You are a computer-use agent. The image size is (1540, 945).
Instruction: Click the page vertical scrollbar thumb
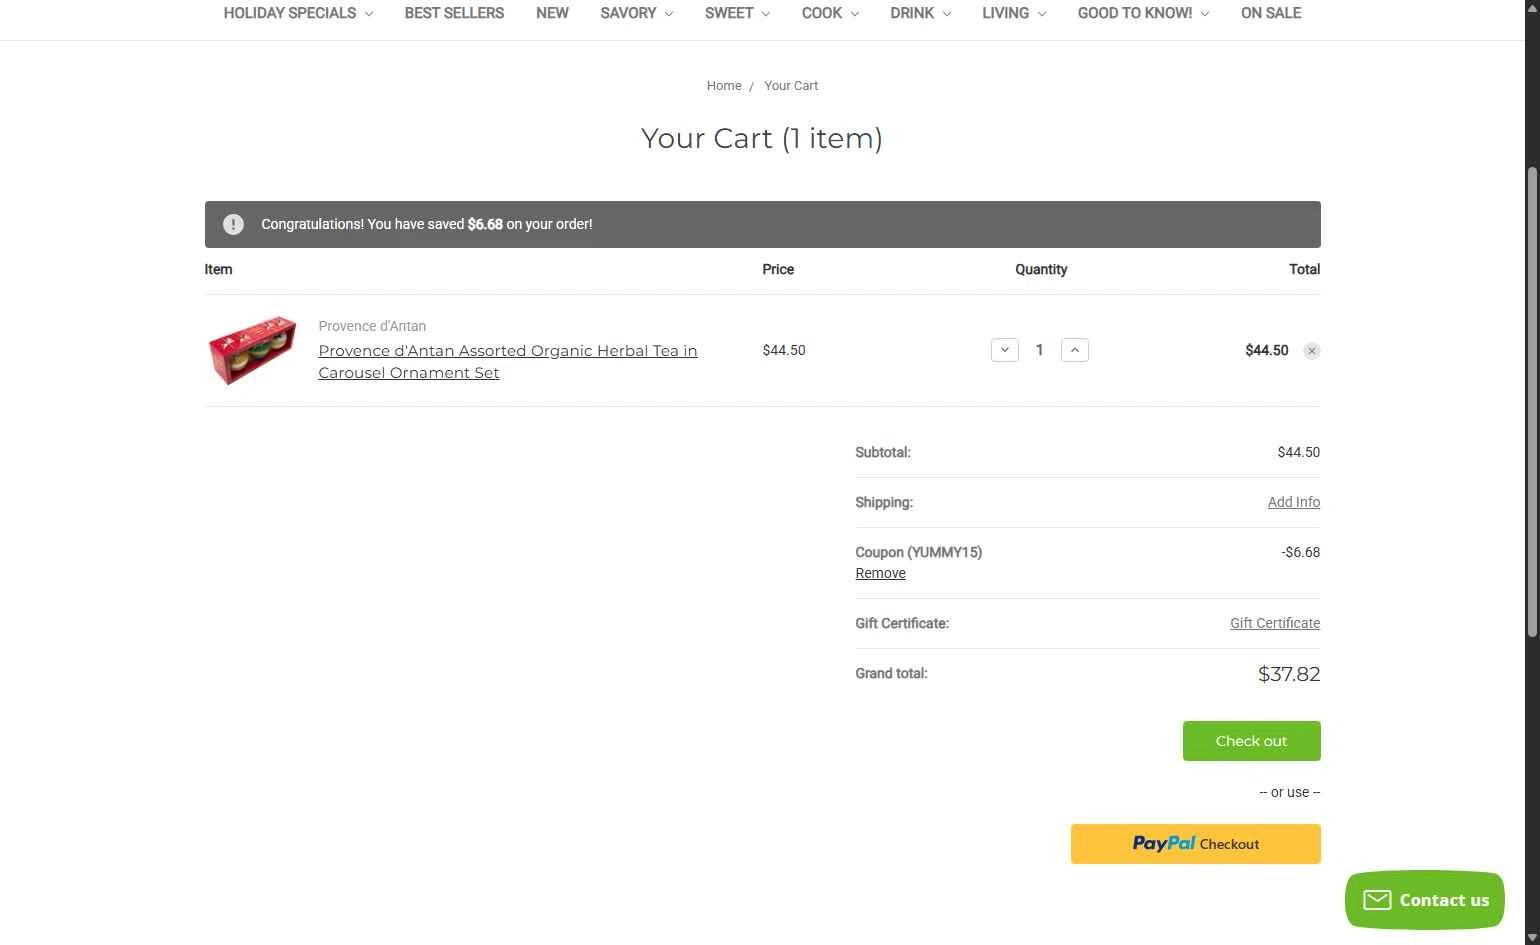pos(1532,400)
